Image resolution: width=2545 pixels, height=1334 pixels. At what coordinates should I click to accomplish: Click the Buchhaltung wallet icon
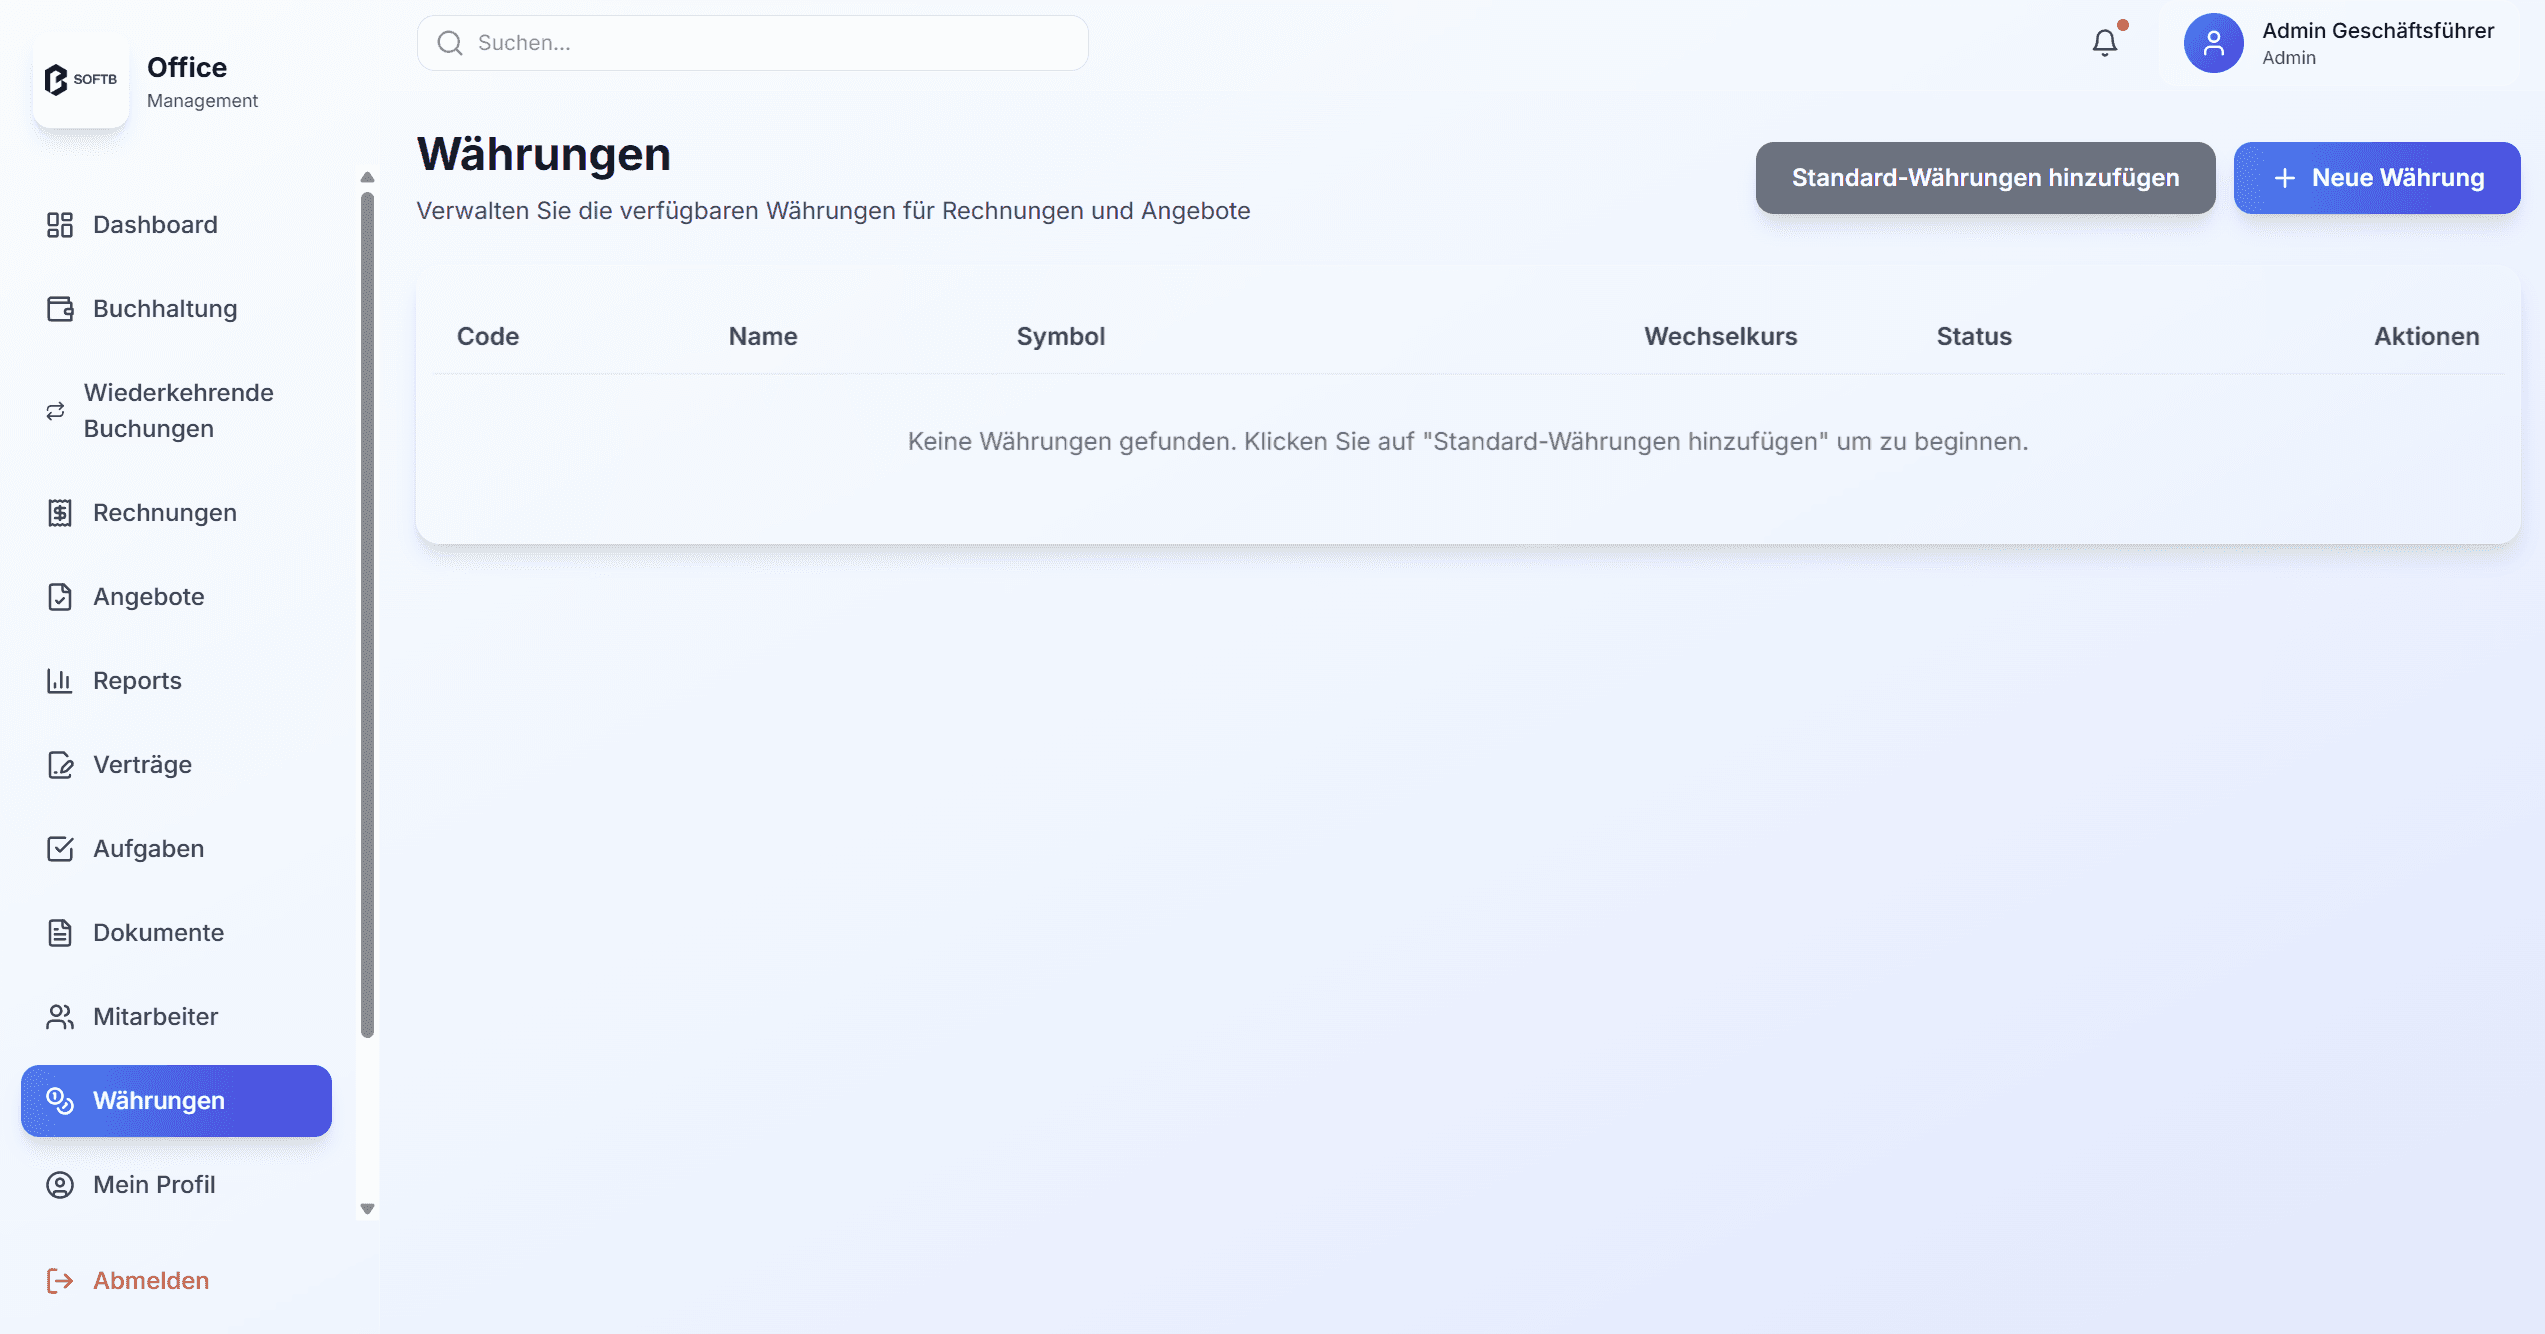click(x=60, y=309)
